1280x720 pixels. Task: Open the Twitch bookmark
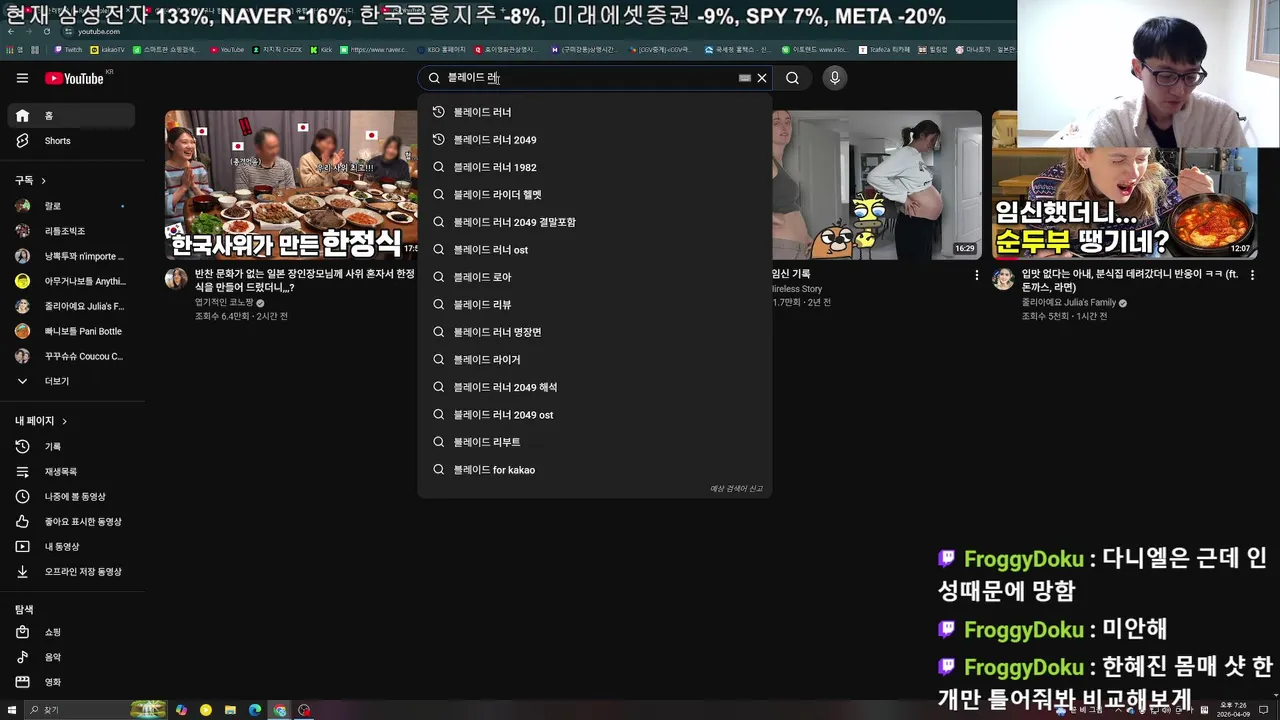68,49
